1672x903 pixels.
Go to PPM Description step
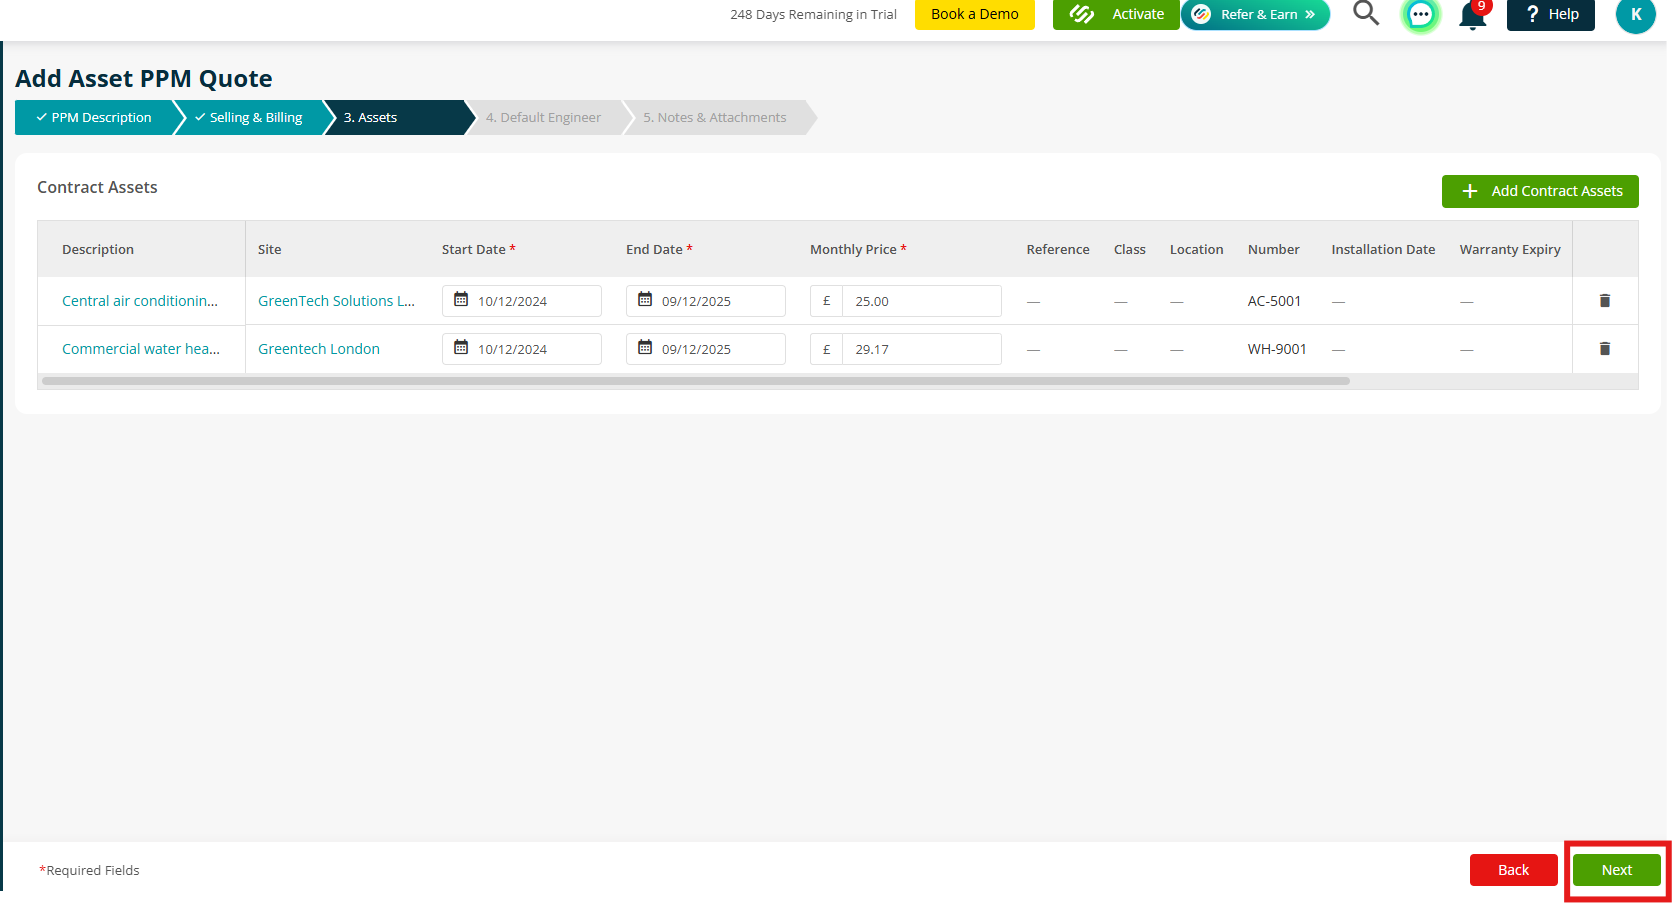(94, 118)
